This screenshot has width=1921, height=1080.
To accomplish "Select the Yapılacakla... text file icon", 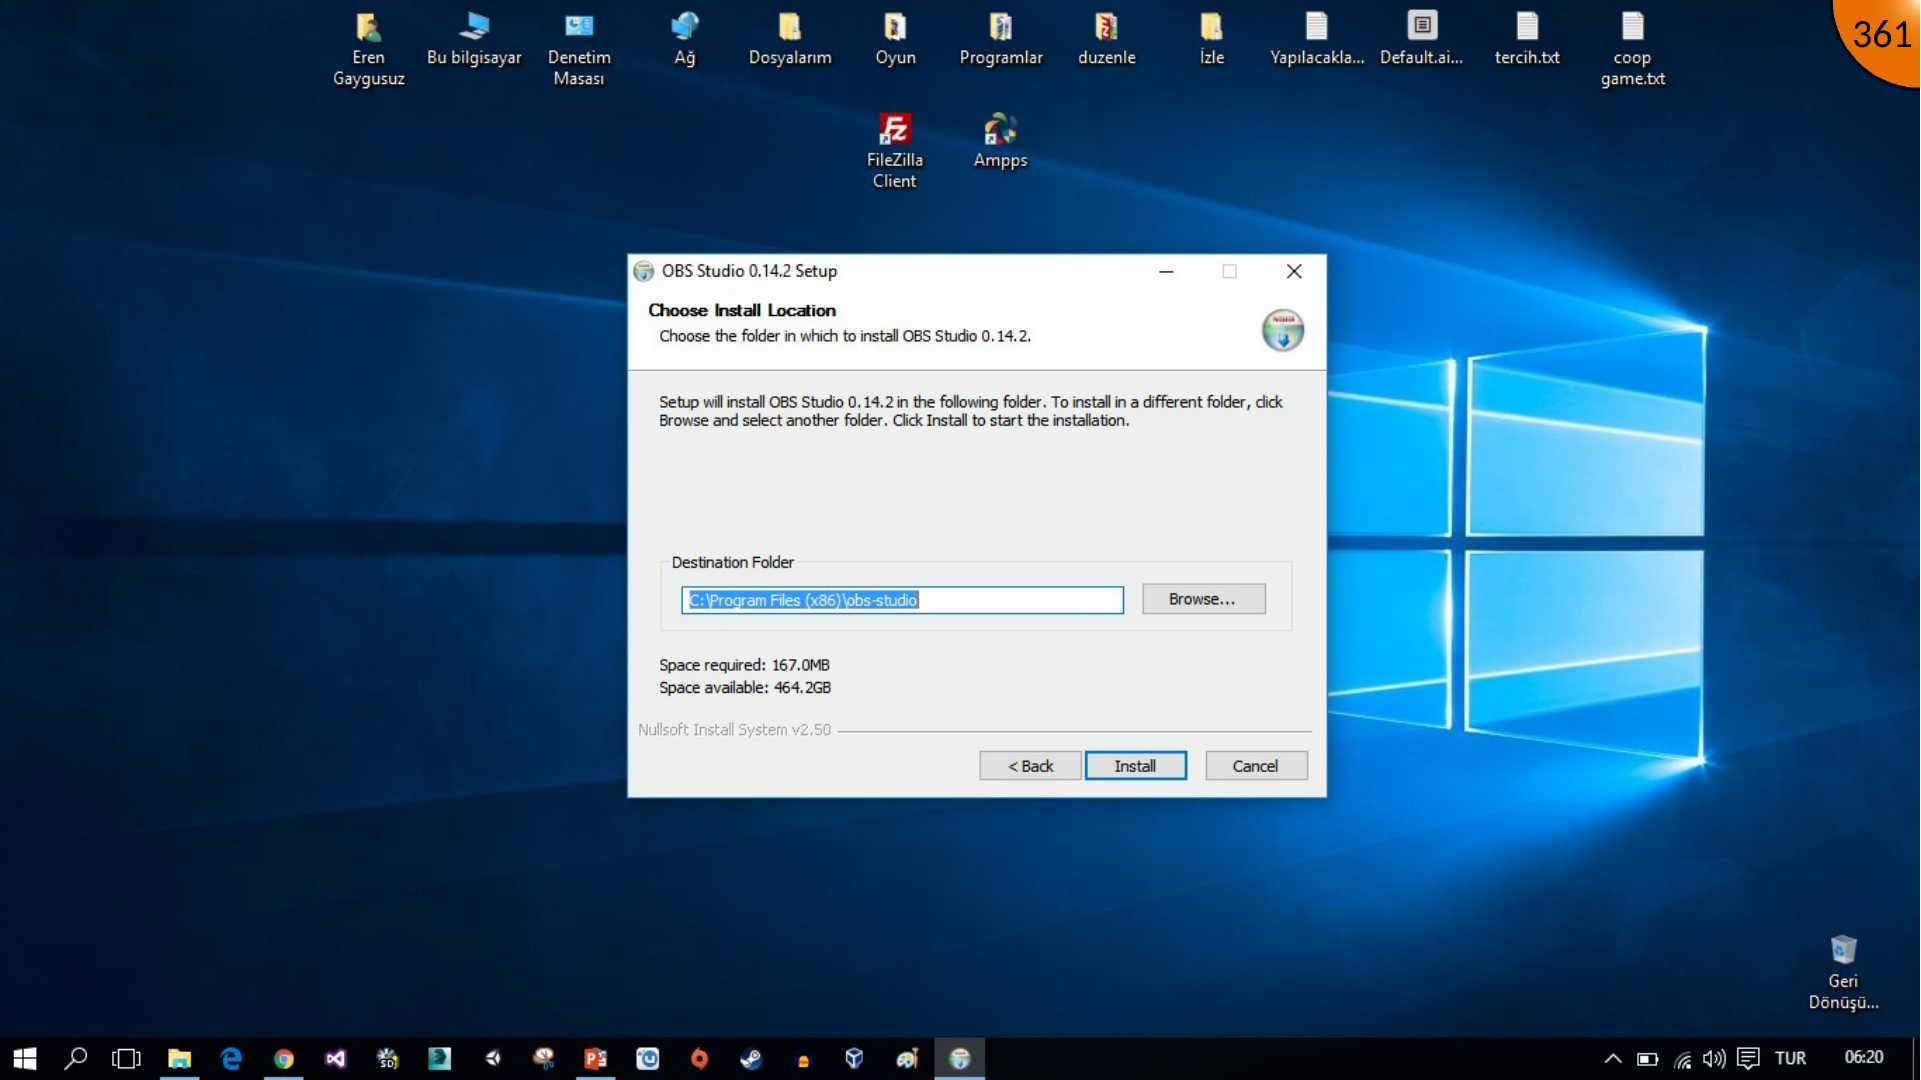I will click(x=1317, y=40).
